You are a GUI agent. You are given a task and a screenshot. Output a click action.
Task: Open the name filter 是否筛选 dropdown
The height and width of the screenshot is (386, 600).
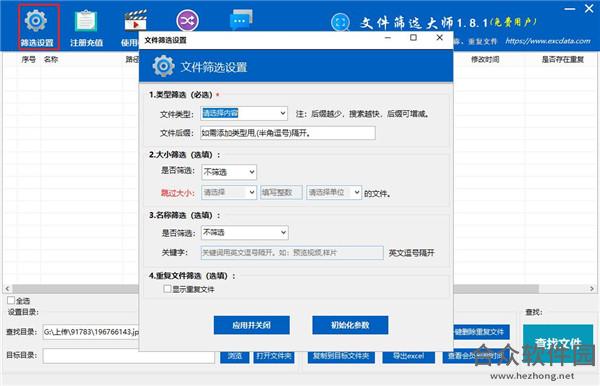[245, 232]
